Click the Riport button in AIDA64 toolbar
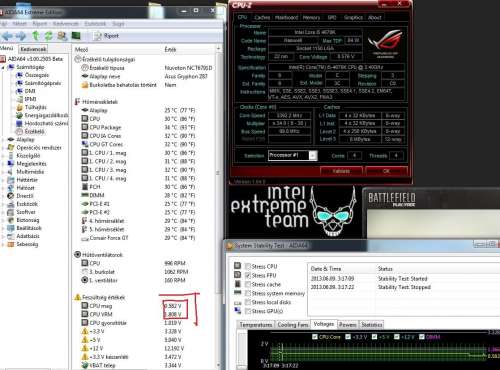Screen dimensions: 500x370 coord(107,36)
